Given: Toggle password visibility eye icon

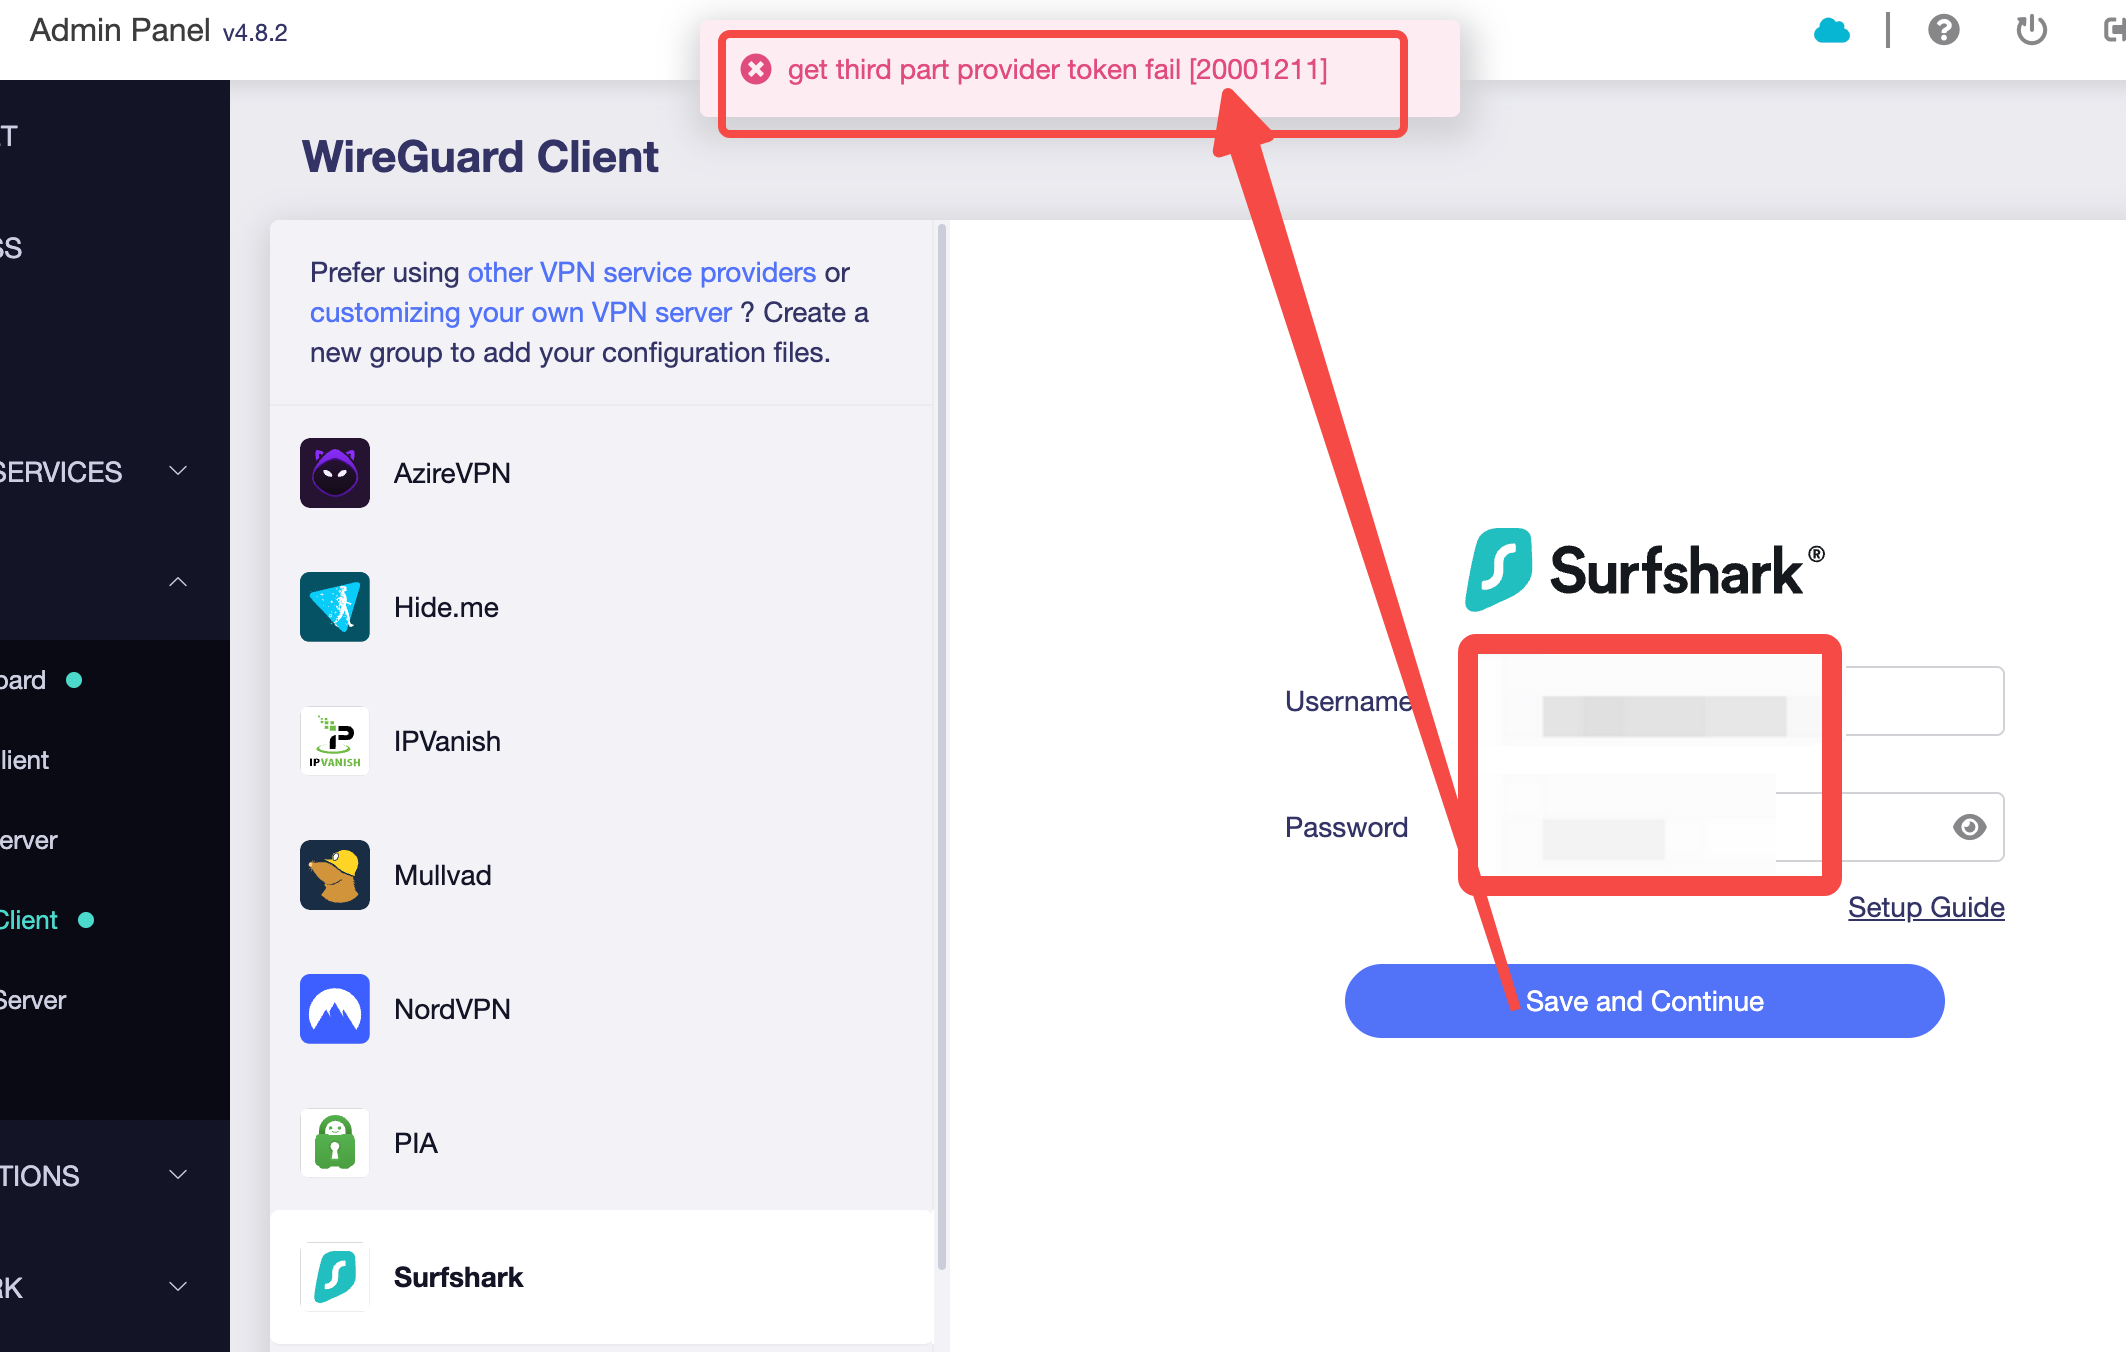Looking at the screenshot, I should click(1969, 827).
